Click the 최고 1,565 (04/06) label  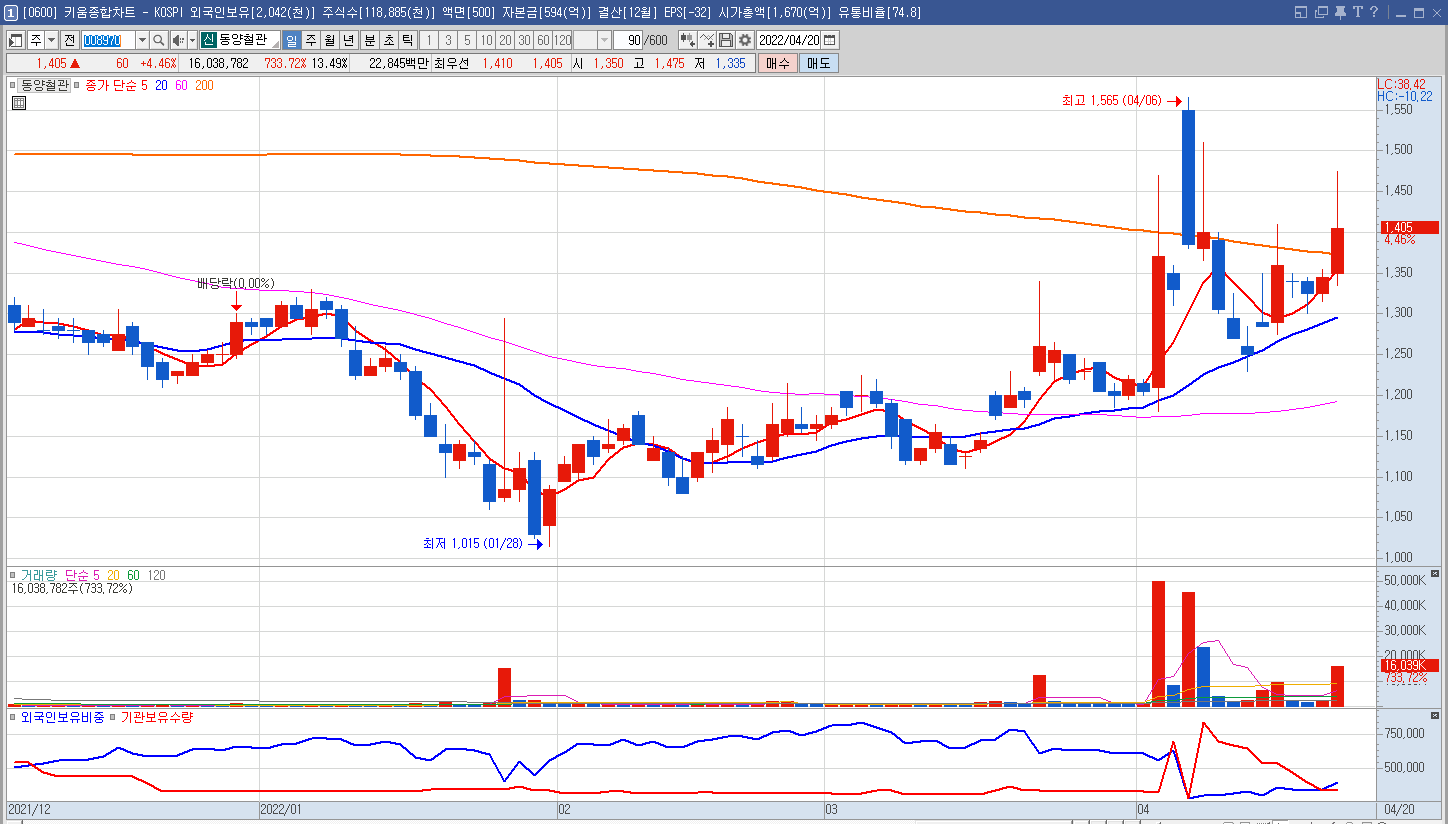tap(1112, 101)
